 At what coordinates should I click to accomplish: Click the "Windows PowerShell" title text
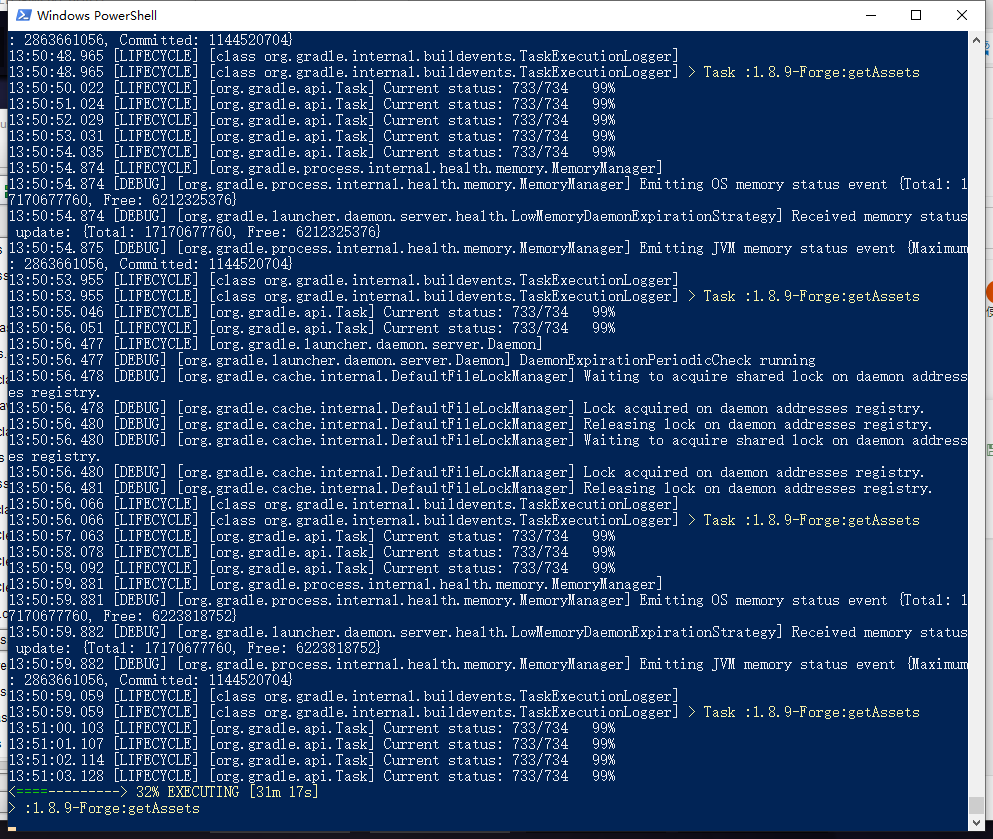tap(97, 16)
